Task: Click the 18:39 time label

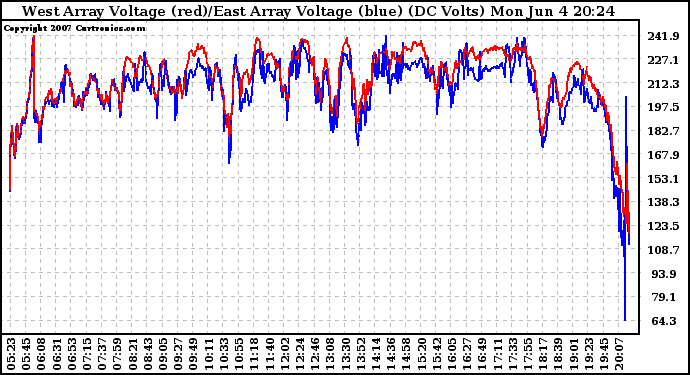Action: [x=559, y=354]
